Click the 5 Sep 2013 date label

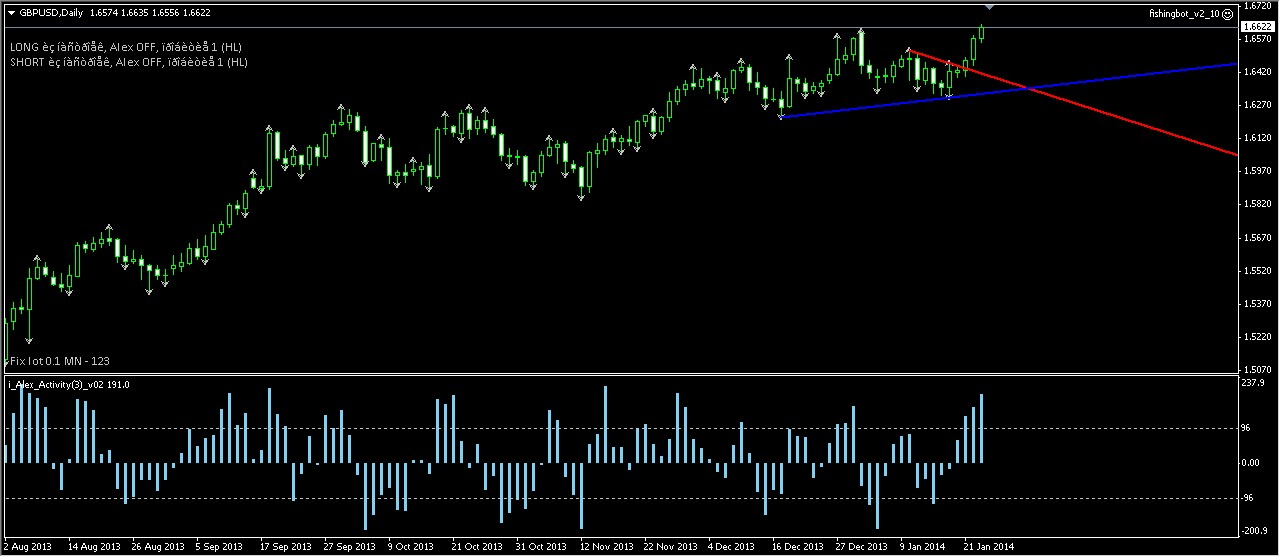219,547
